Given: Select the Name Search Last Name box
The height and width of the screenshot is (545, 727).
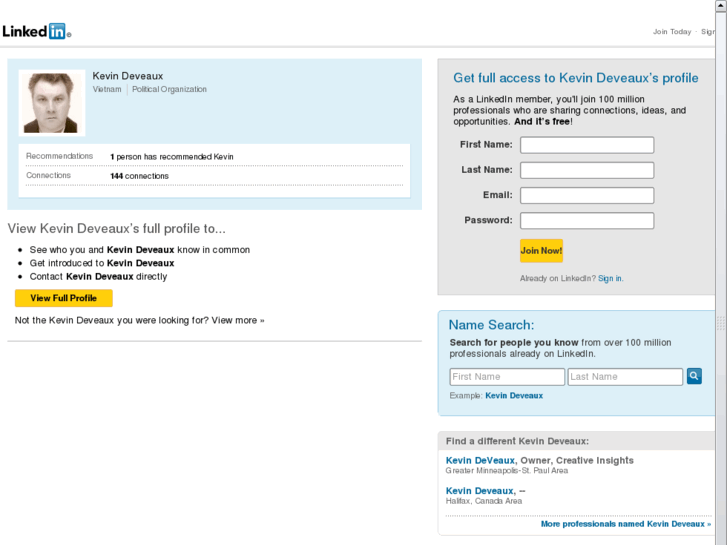Looking at the screenshot, I should click(625, 377).
